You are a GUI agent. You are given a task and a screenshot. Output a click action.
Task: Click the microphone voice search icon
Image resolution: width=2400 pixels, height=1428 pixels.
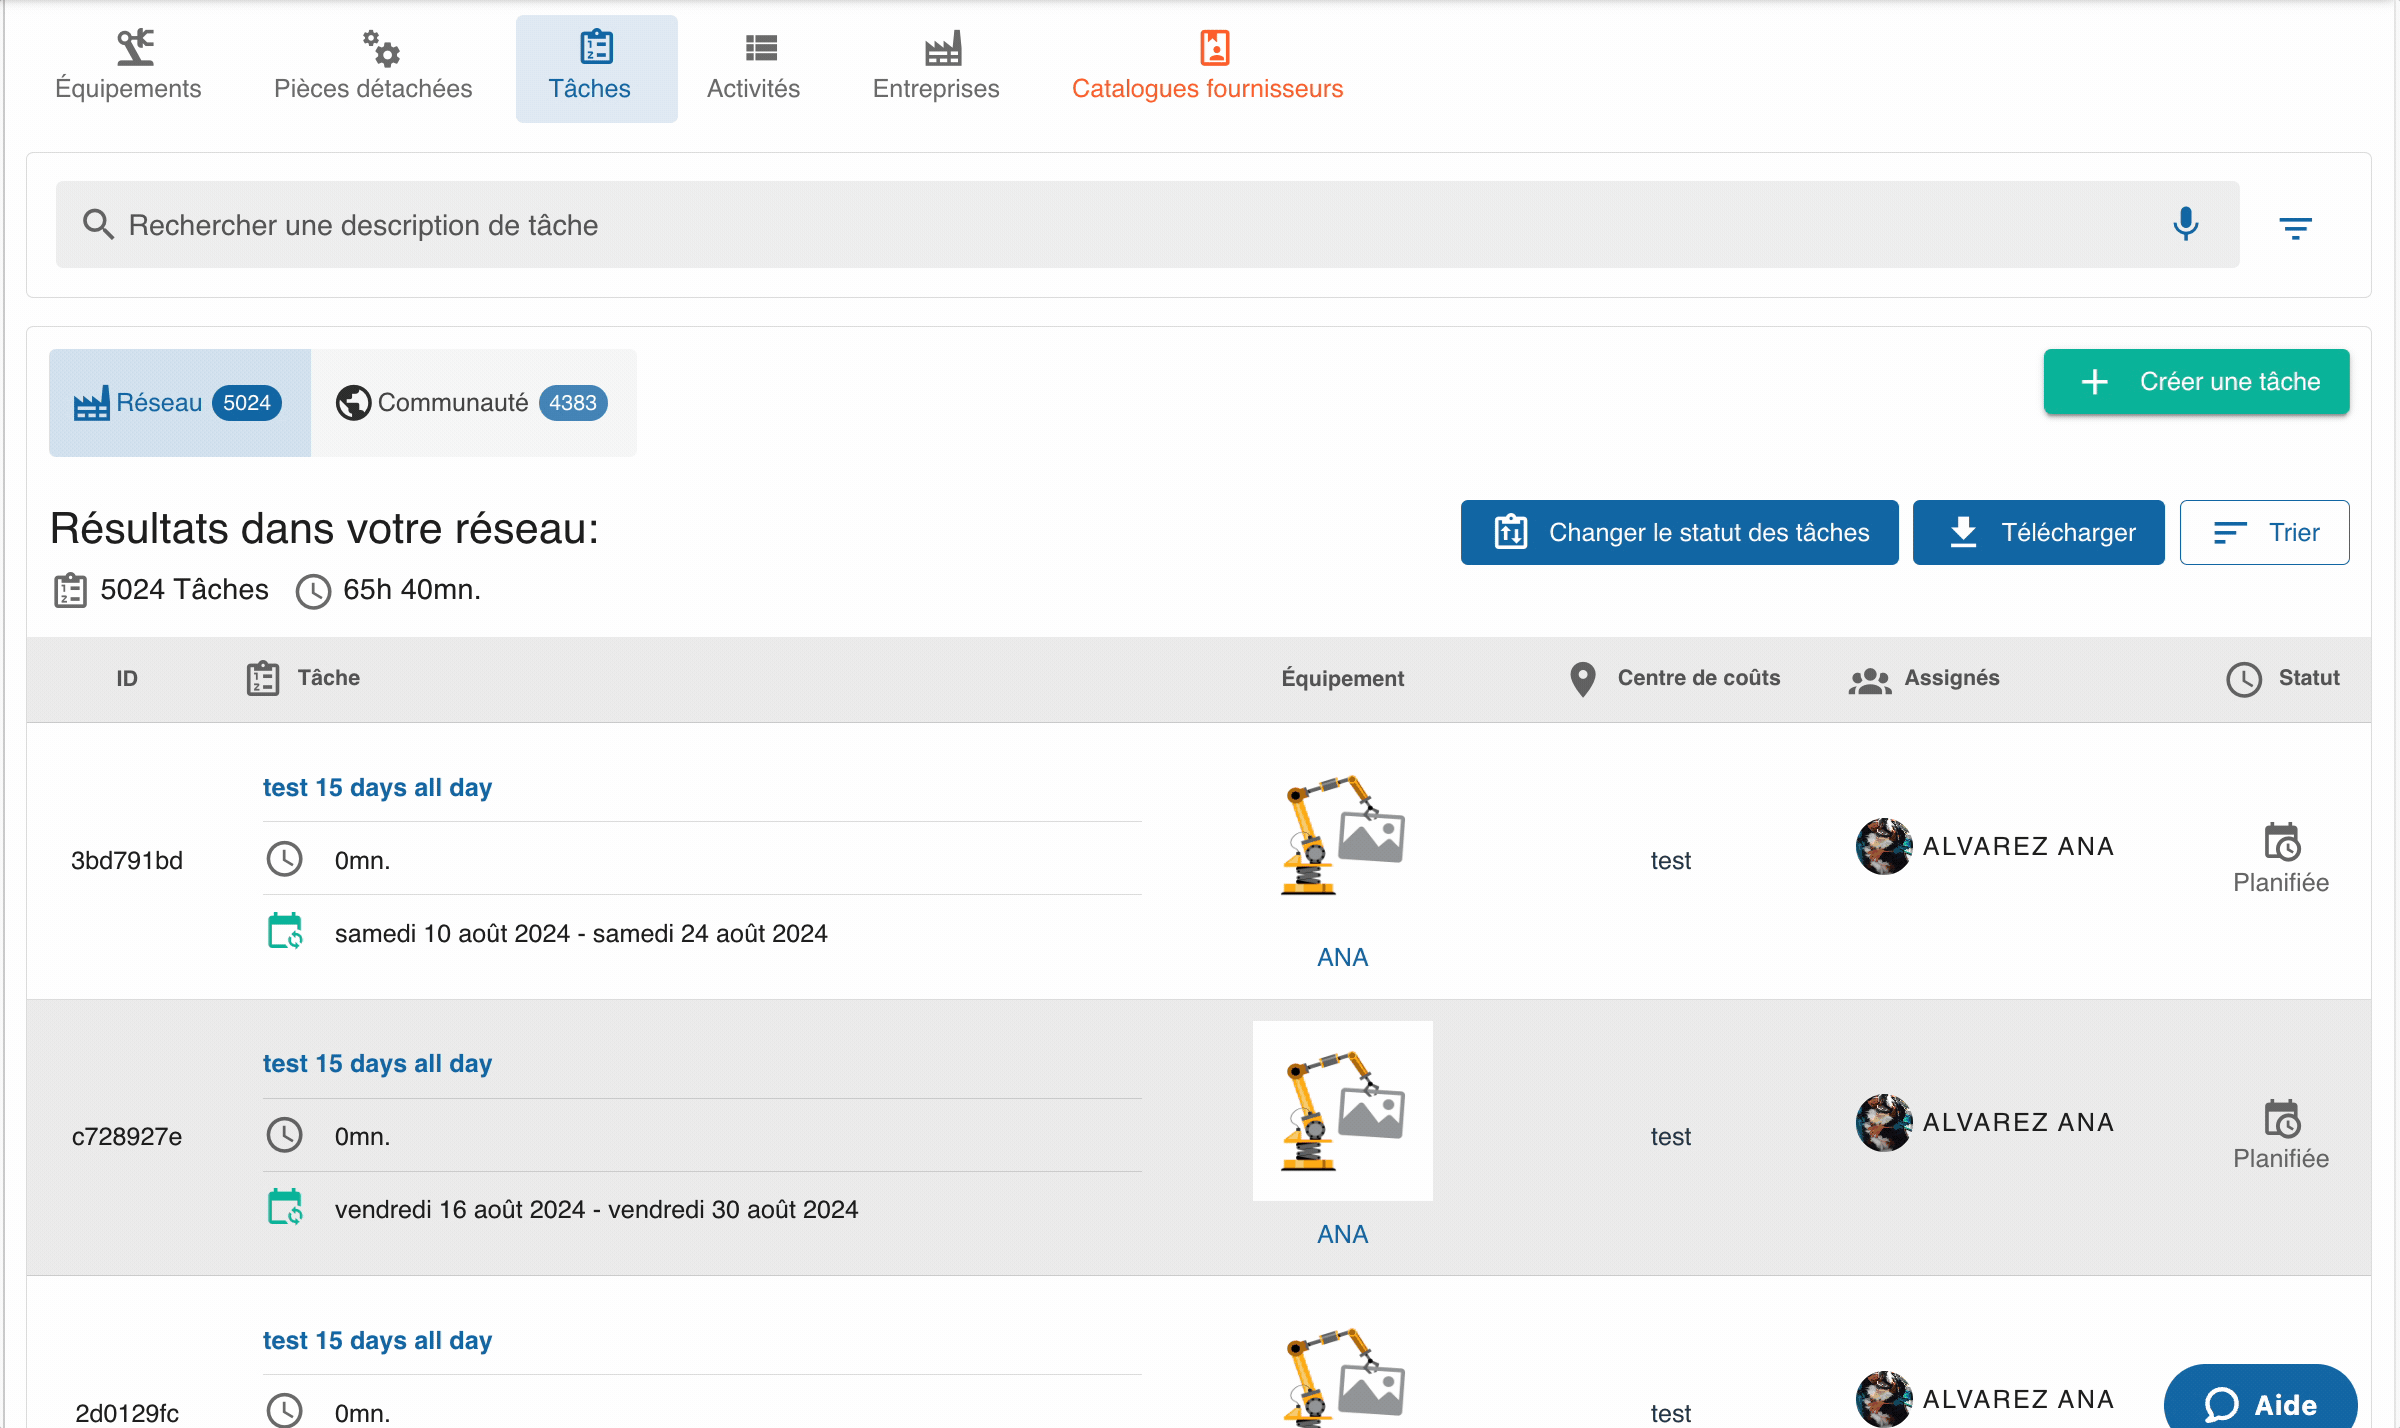2185,224
